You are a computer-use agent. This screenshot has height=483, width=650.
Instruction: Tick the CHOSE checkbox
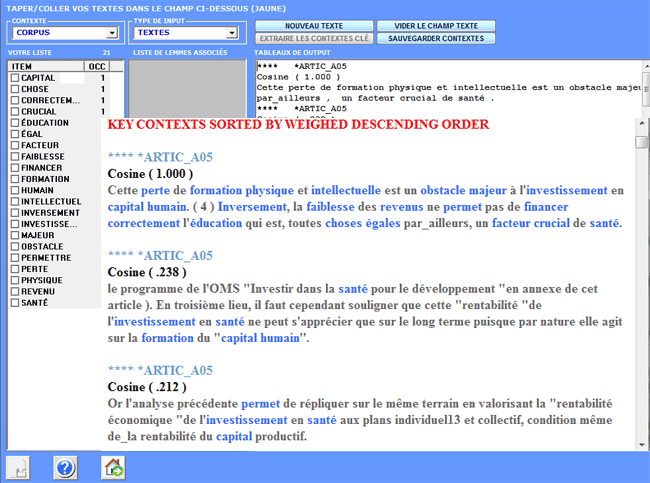click(15, 89)
